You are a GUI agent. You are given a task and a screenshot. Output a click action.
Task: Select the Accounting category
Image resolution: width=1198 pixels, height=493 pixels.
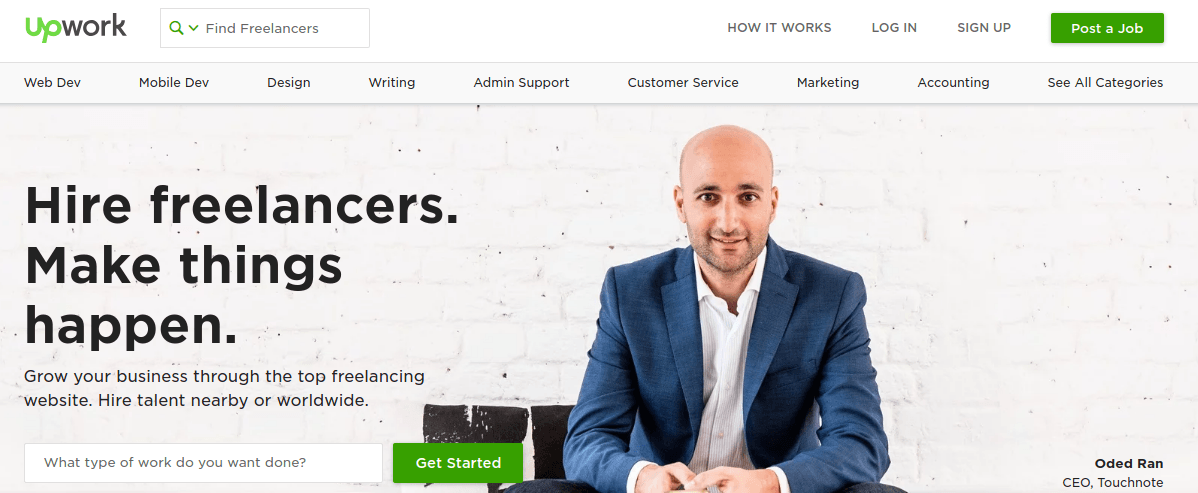(x=954, y=83)
